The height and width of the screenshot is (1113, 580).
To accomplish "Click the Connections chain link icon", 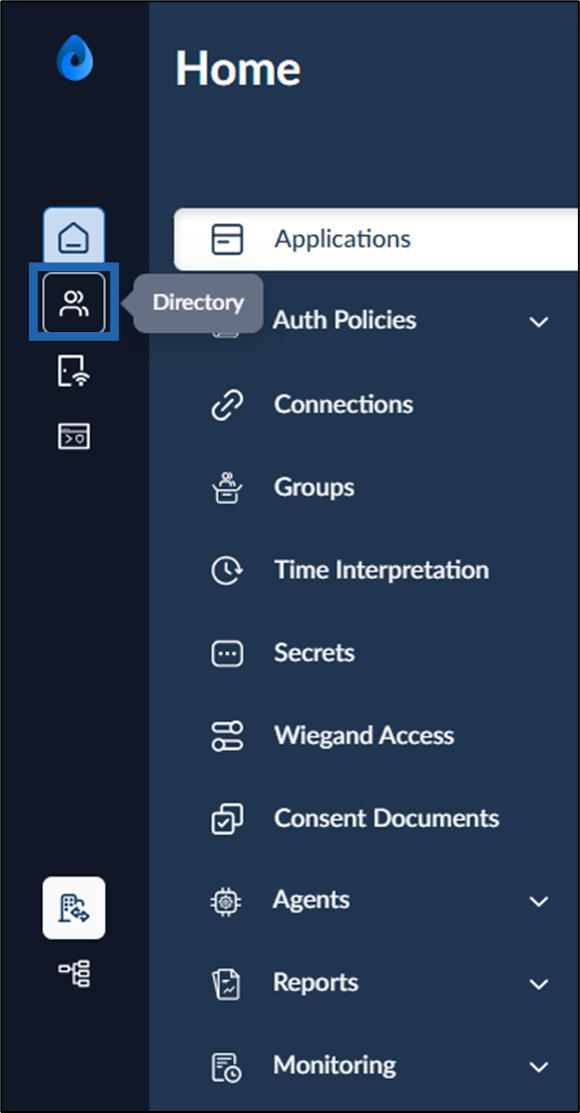I will (x=227, y=405).
